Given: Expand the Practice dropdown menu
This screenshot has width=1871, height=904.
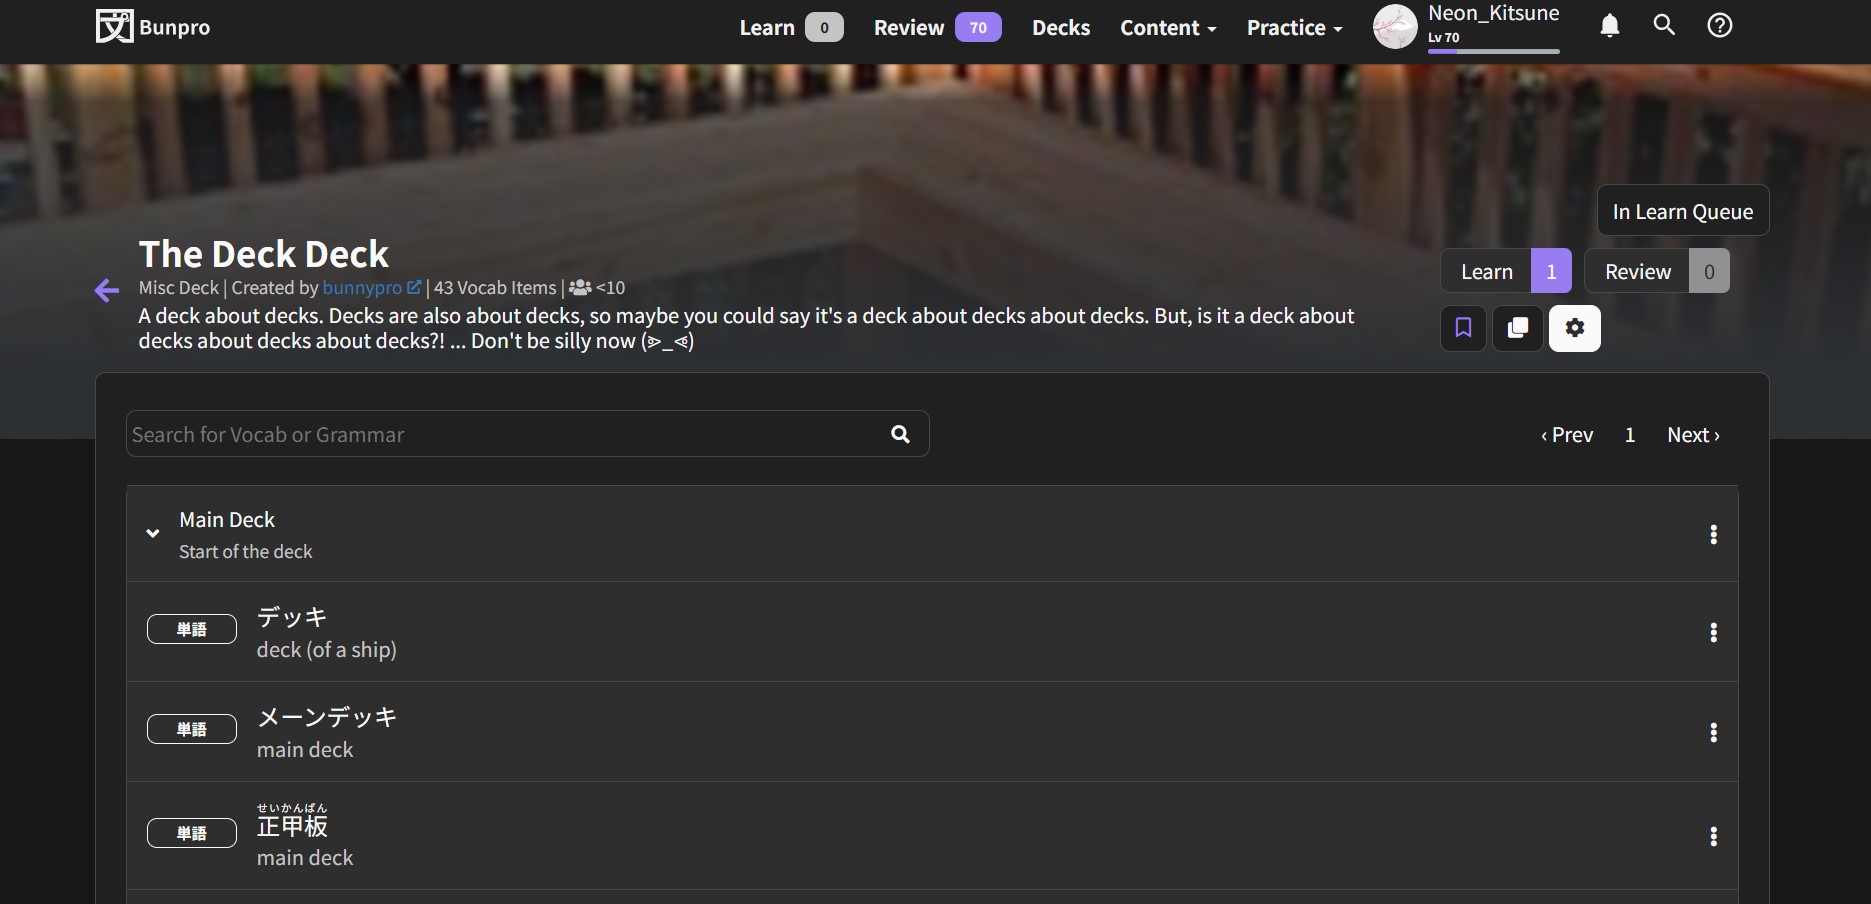Looking at the screenshot, I should pos(1294,28).
